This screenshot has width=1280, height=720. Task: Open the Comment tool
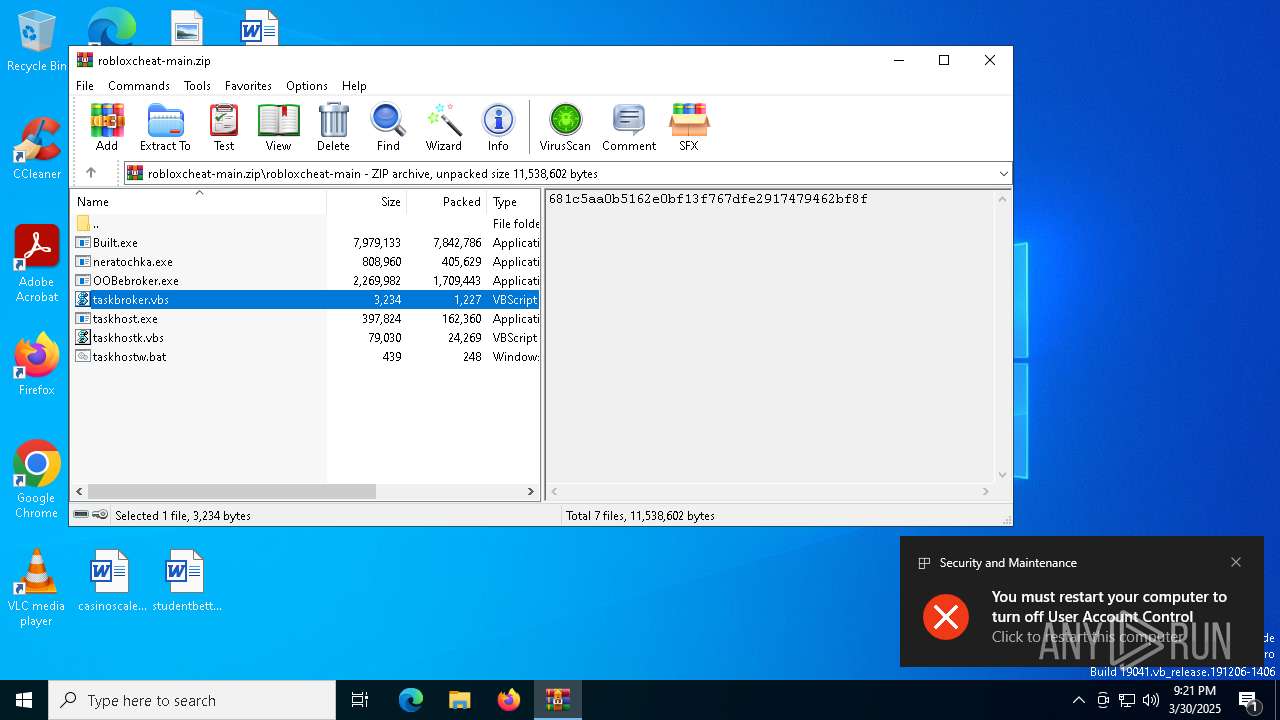(629, 127)
